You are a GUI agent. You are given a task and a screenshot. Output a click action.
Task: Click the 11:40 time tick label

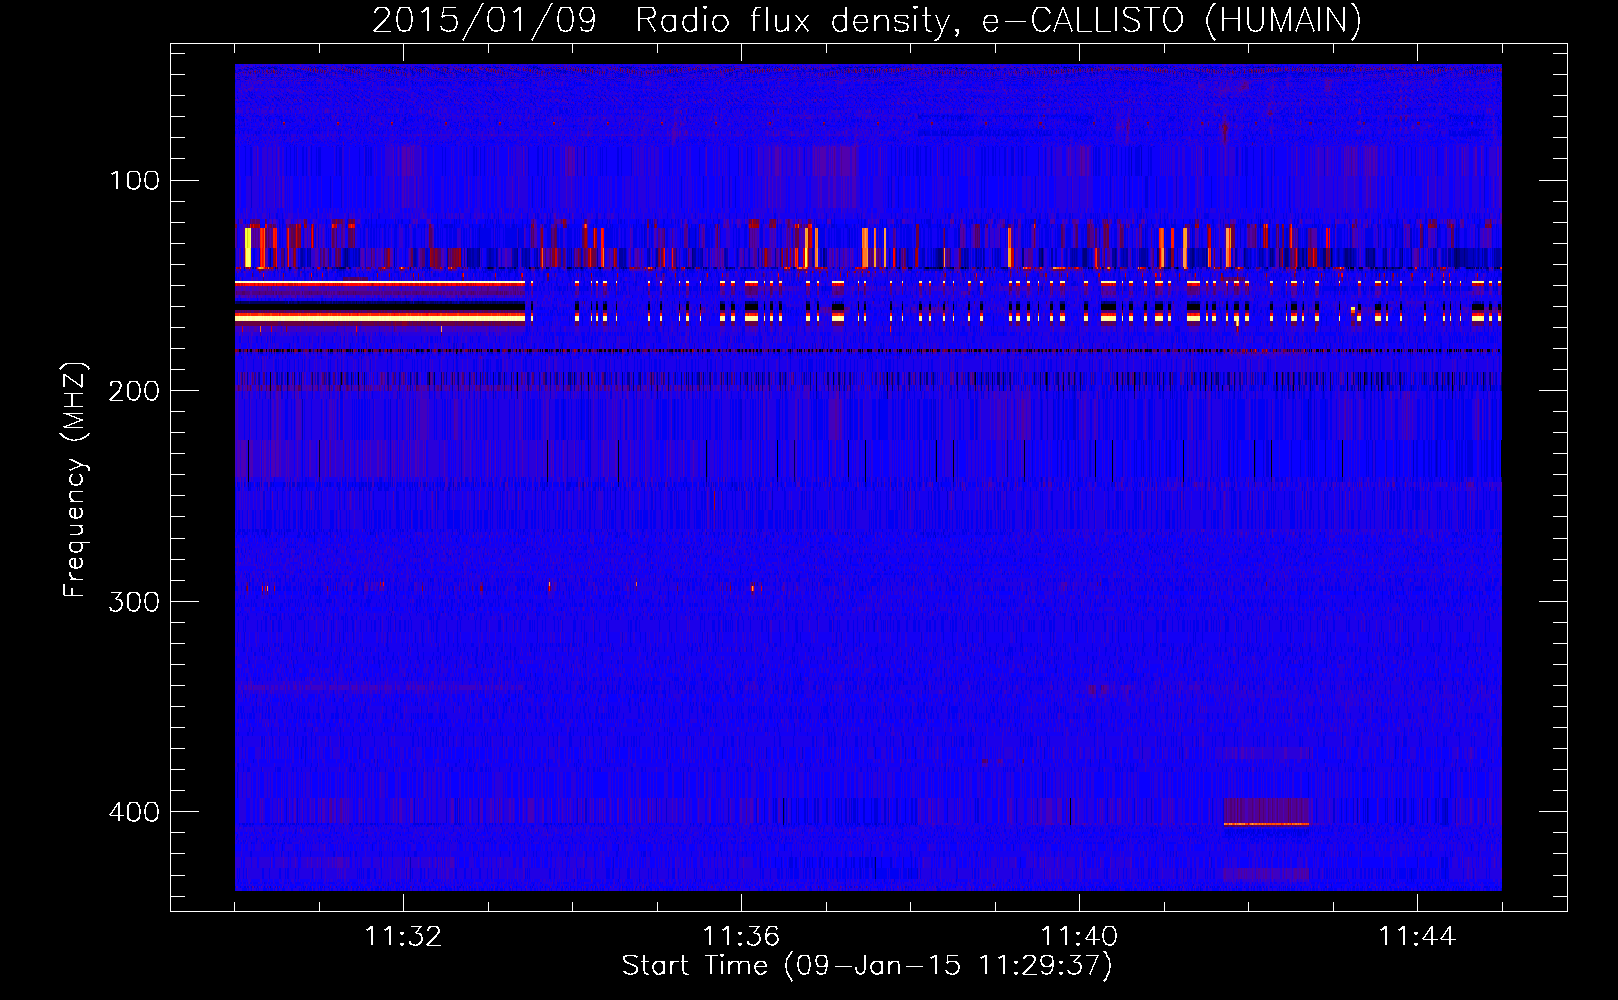[1079, 937]
